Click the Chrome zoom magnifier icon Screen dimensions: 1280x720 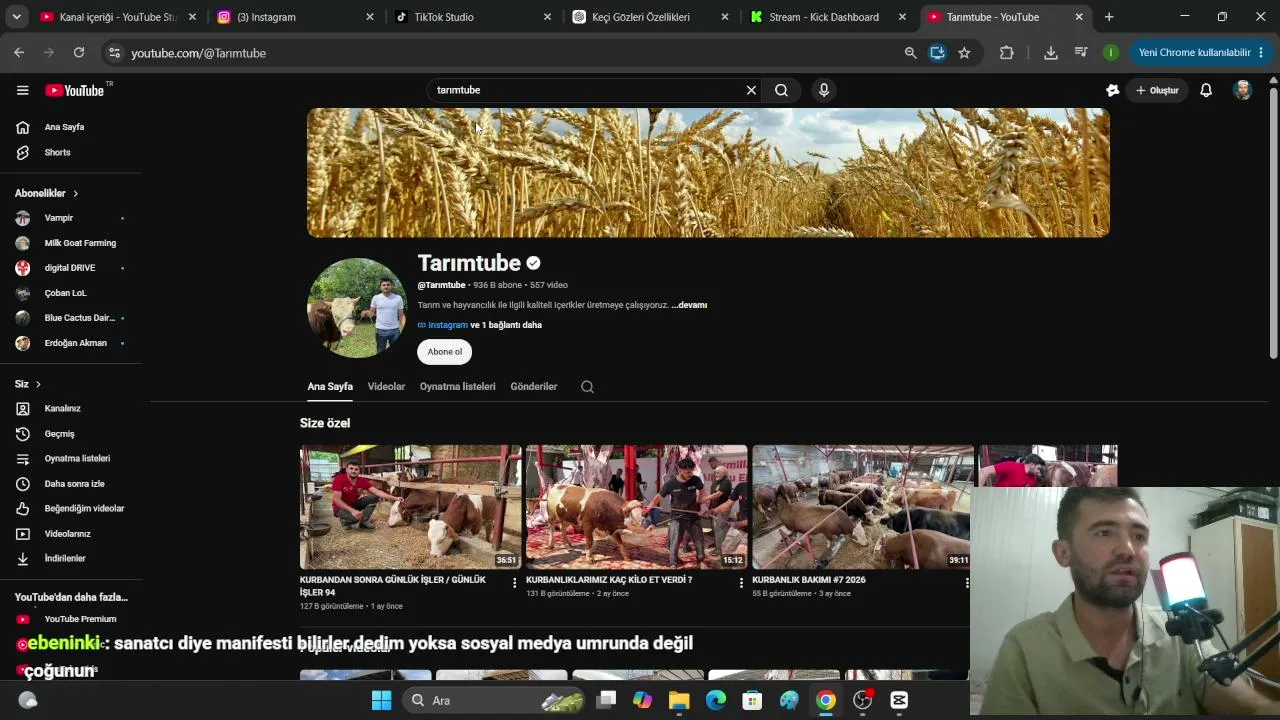click(x=910, y=53)
